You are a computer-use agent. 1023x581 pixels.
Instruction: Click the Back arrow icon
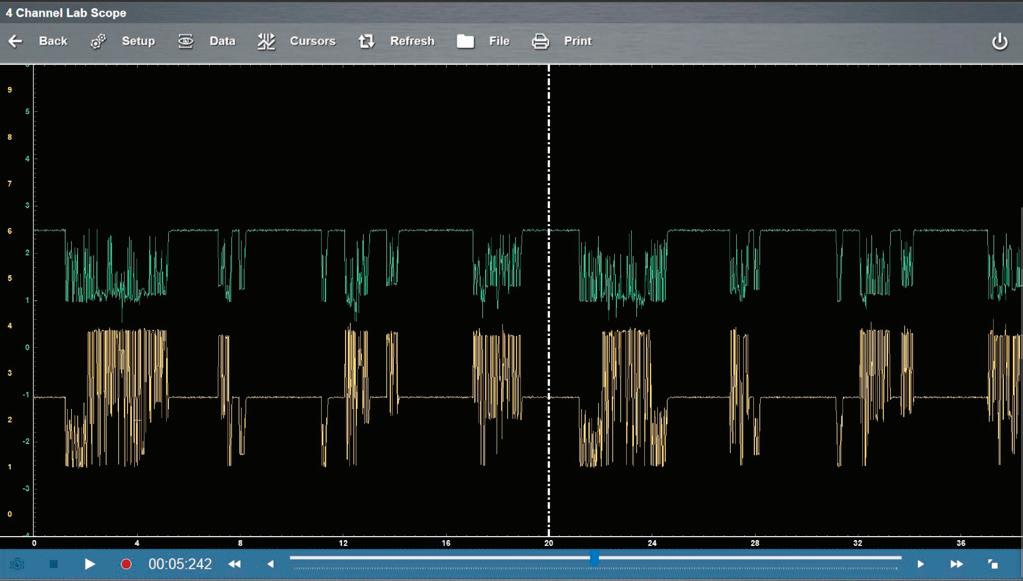tap(15, 41)
